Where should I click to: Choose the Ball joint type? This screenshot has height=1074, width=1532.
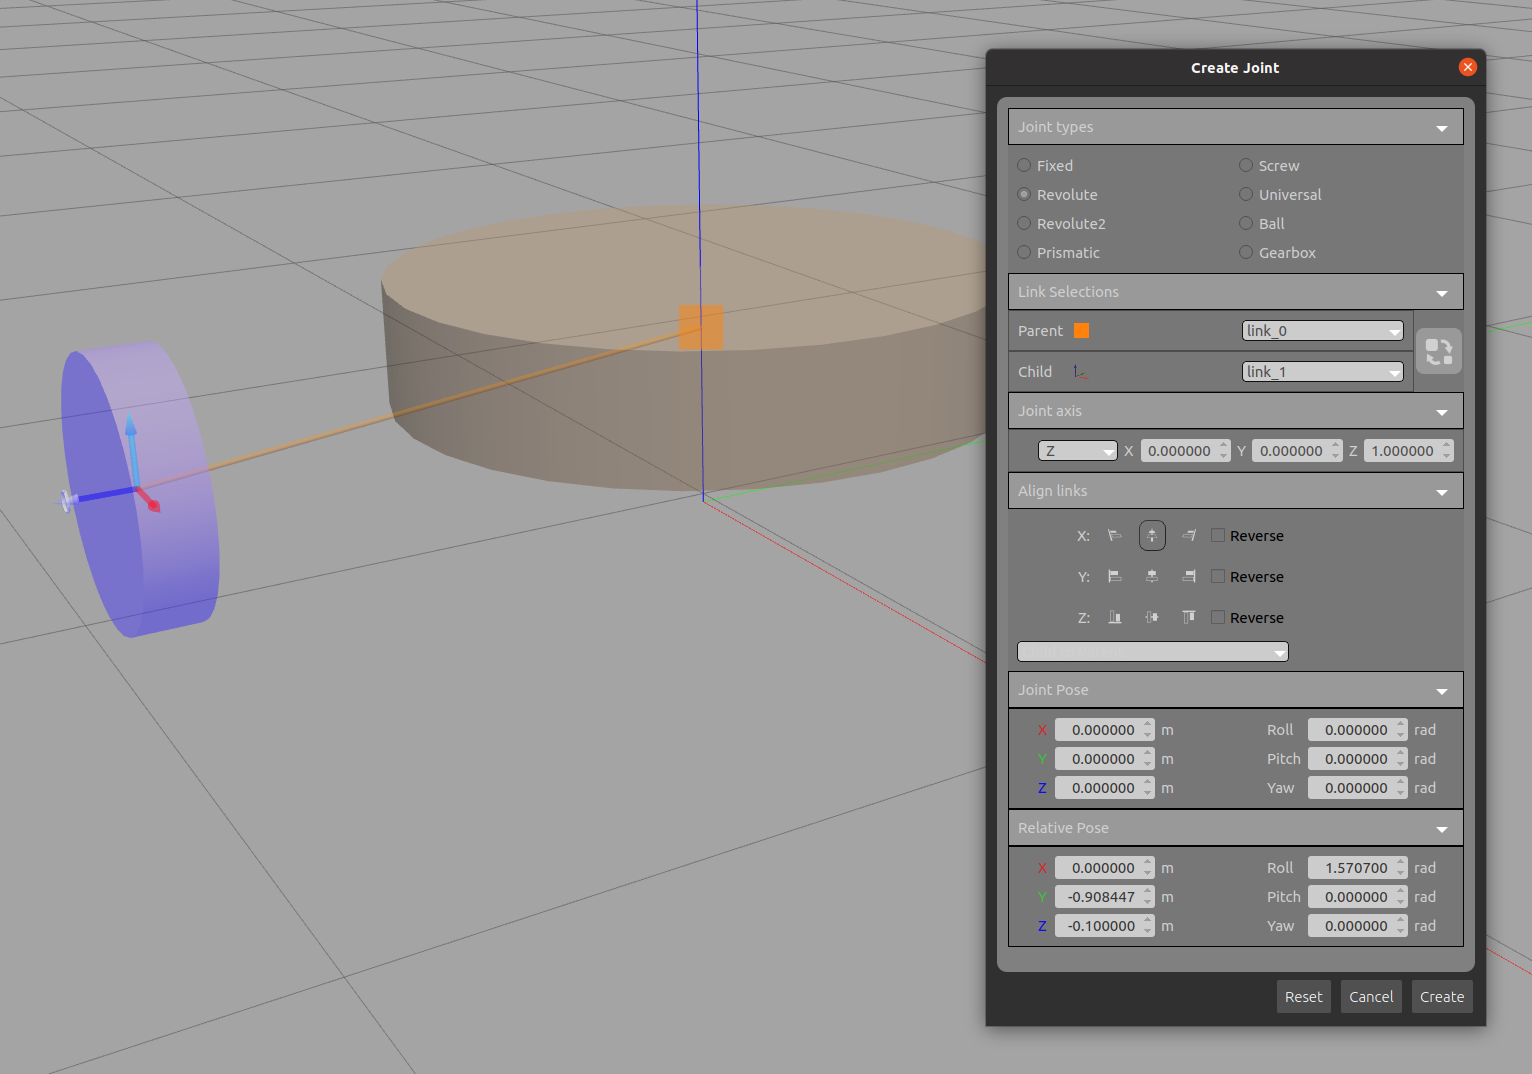(1246, 224)
